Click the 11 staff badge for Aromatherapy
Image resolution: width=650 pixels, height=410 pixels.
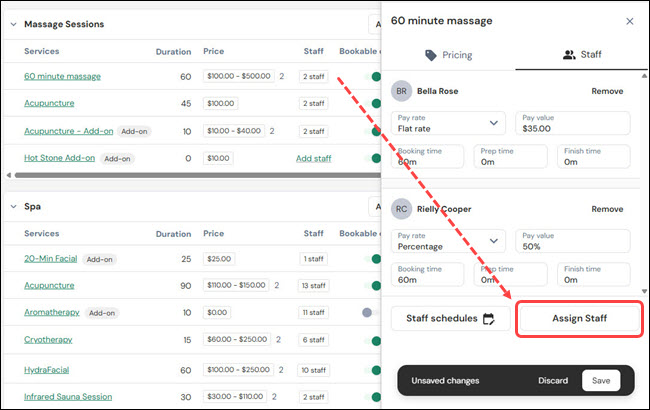tap(313, 313)
